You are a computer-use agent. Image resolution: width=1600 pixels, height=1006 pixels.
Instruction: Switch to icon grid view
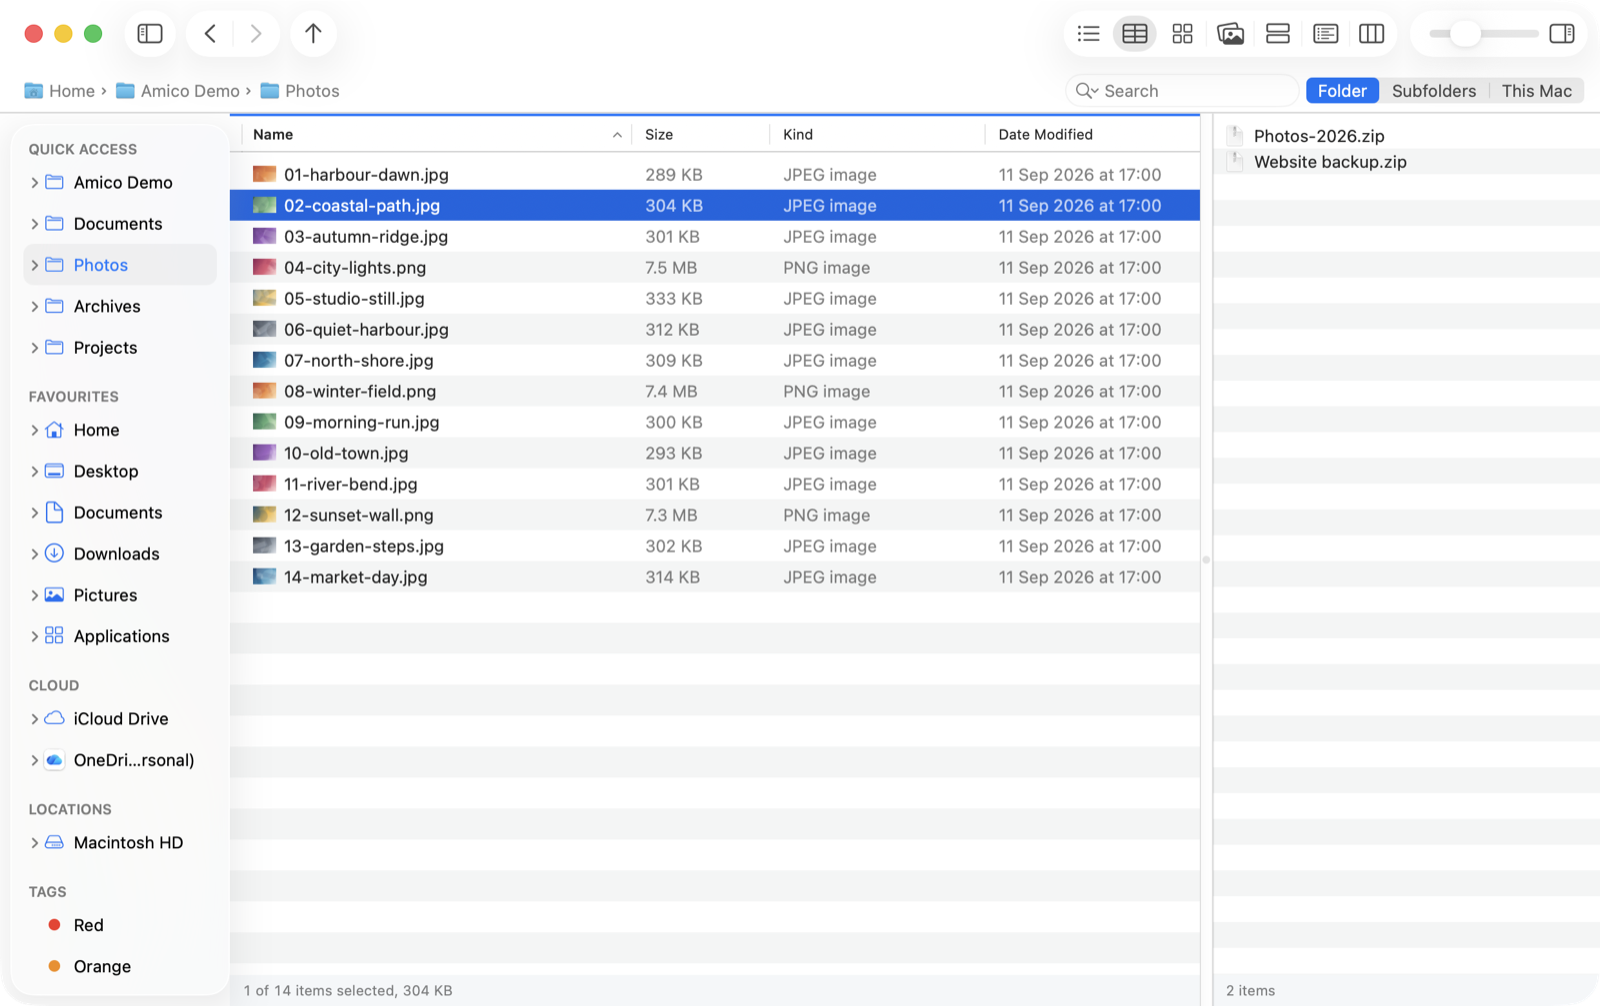pyautogui.click(x=1182, y=34)
